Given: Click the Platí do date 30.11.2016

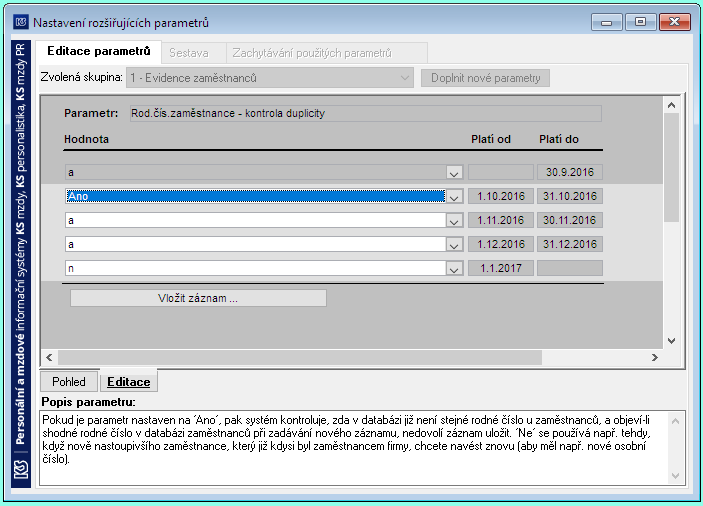Looking at the screenshot, I should coord(570,220).
